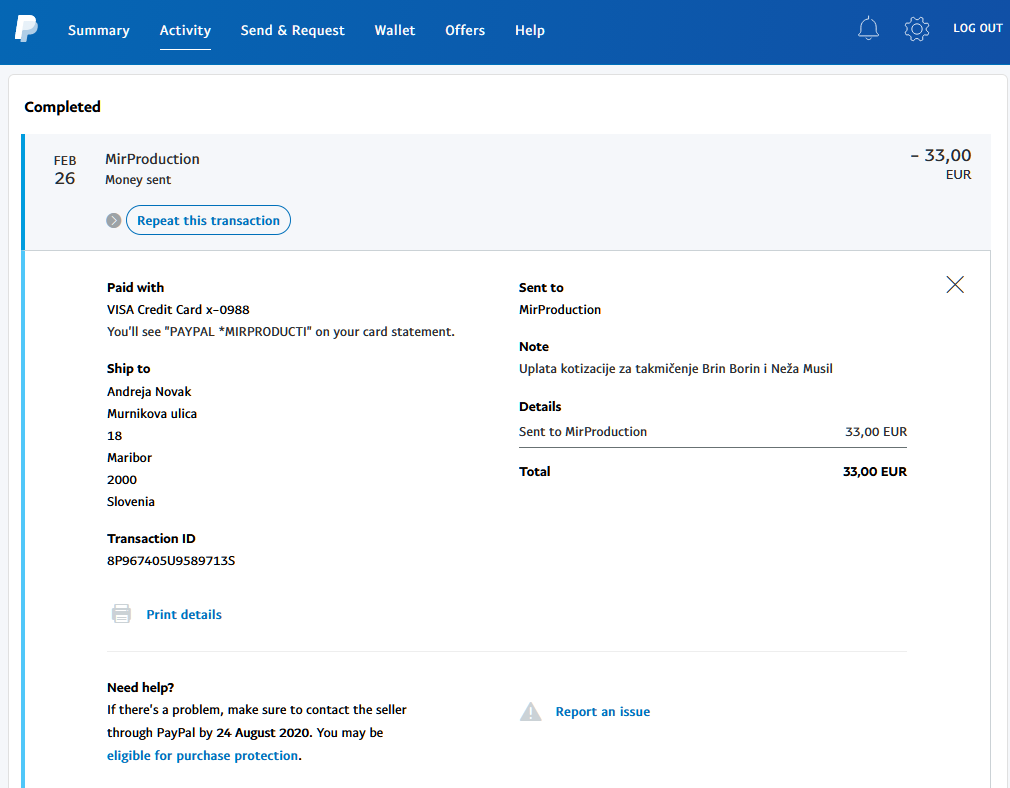Click the warning triangle icon
The height and width of the screenshot is (788, 1010).
pos(530,712)
